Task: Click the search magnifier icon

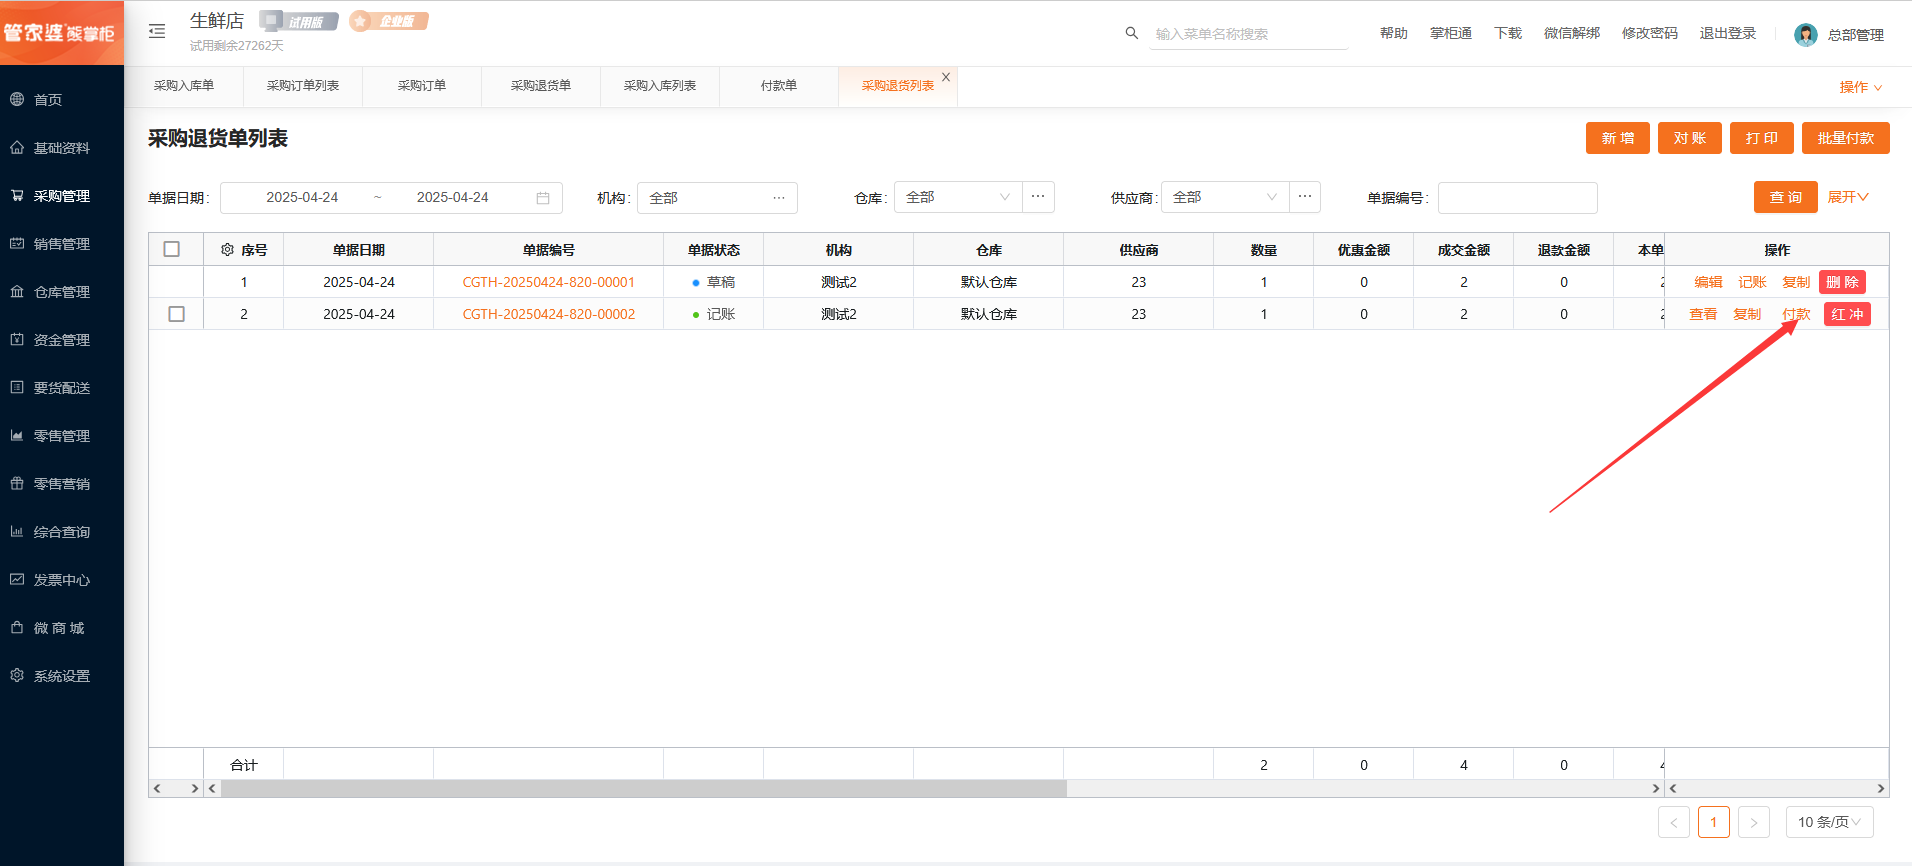Action: point(1131,33)
